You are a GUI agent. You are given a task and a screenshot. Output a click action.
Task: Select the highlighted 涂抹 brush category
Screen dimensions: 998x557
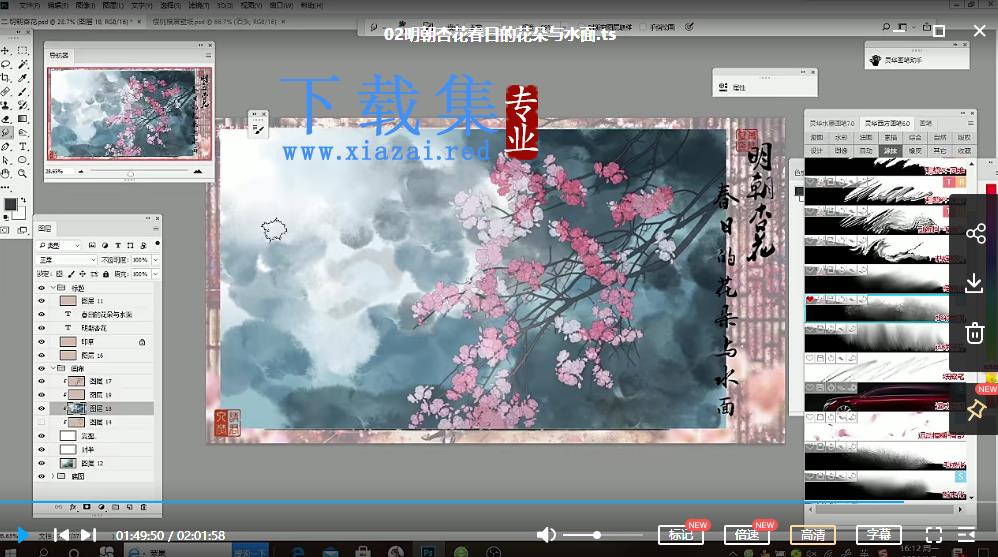tap(890, 151)
